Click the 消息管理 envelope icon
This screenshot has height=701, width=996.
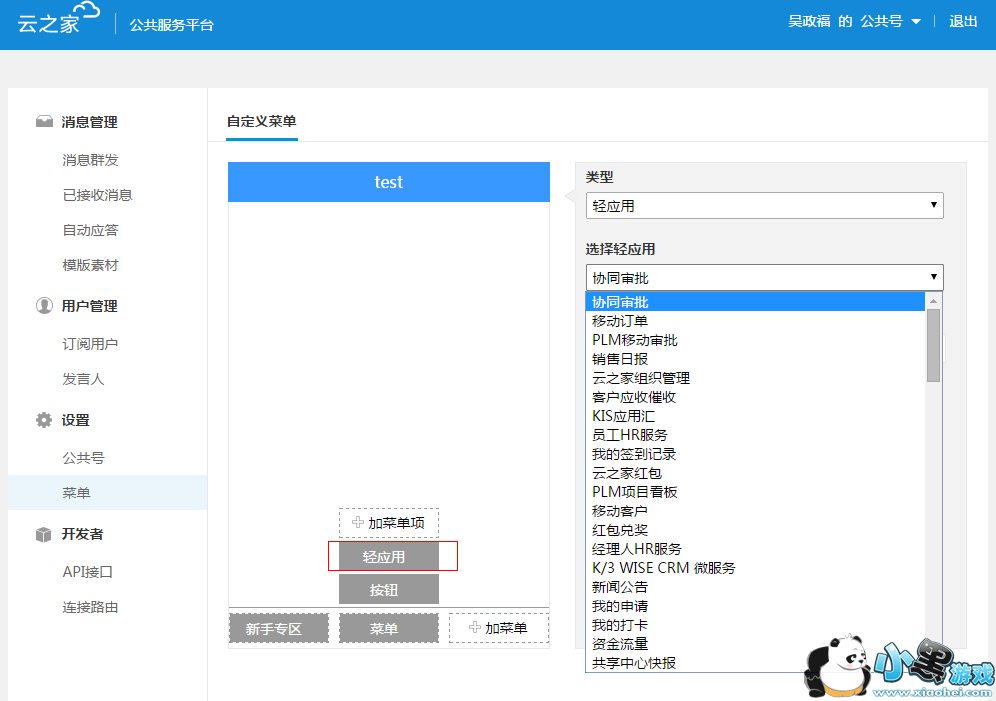pyautogui.click(x=44, y=122)
